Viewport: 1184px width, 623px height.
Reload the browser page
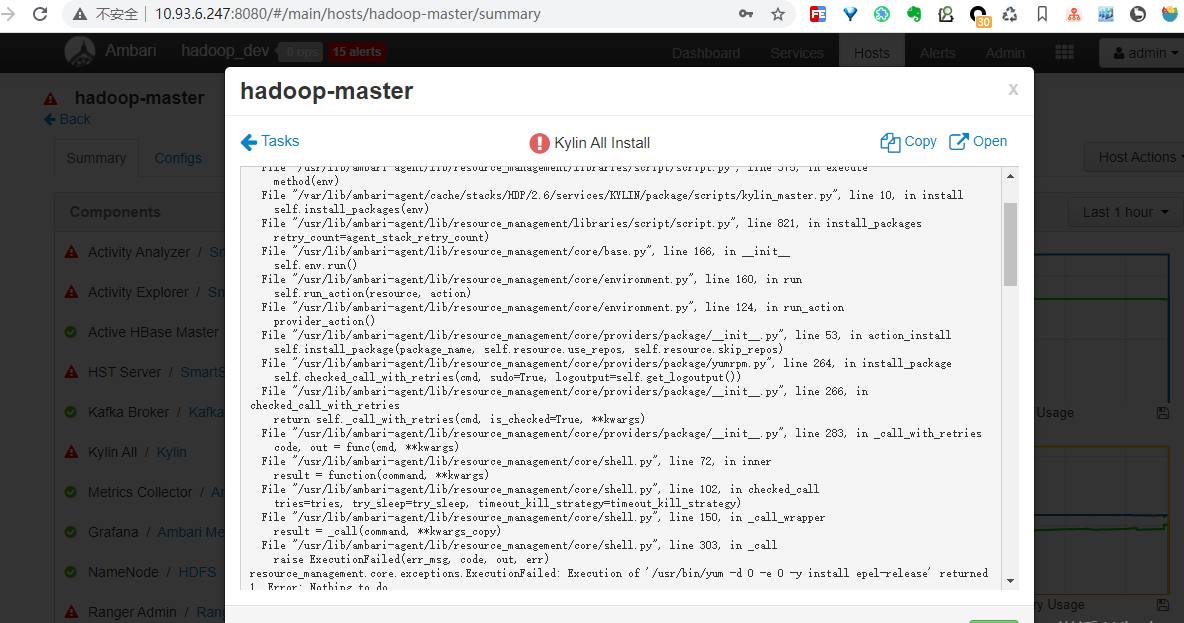point(40,14)
